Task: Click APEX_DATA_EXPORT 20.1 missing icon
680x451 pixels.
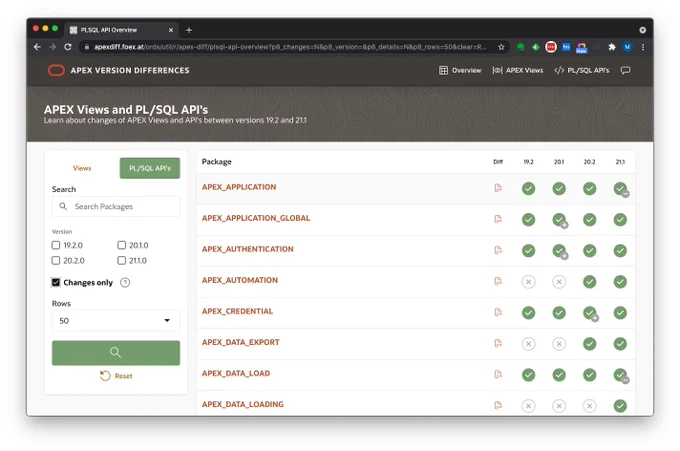Action: tap(559, 344)
